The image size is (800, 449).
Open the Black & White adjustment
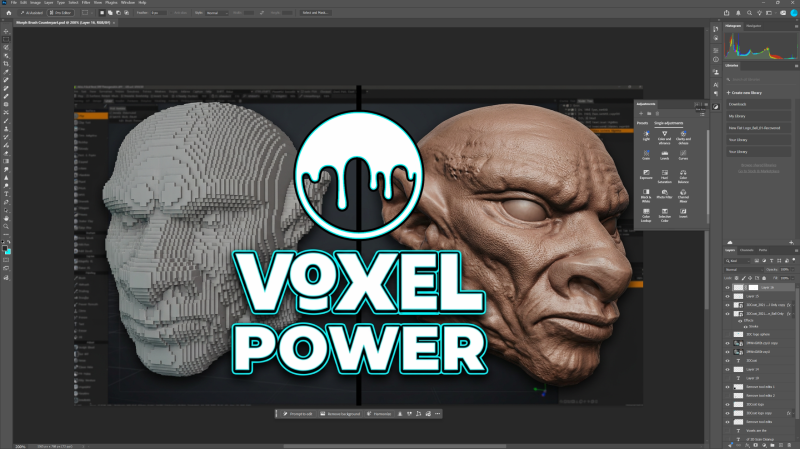click(x=646, y=195)
